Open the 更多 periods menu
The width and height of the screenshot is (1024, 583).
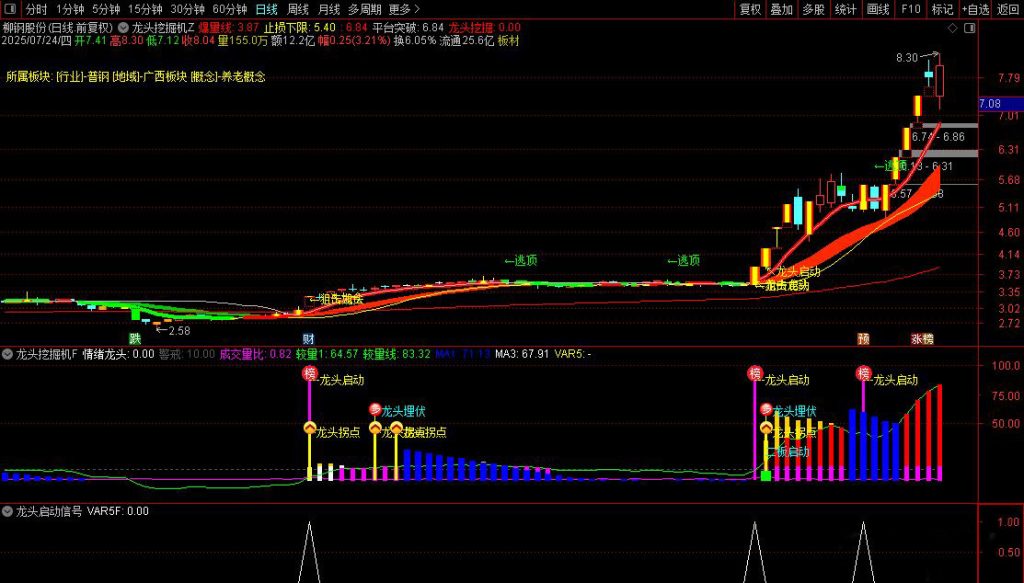tap(402, 10)
